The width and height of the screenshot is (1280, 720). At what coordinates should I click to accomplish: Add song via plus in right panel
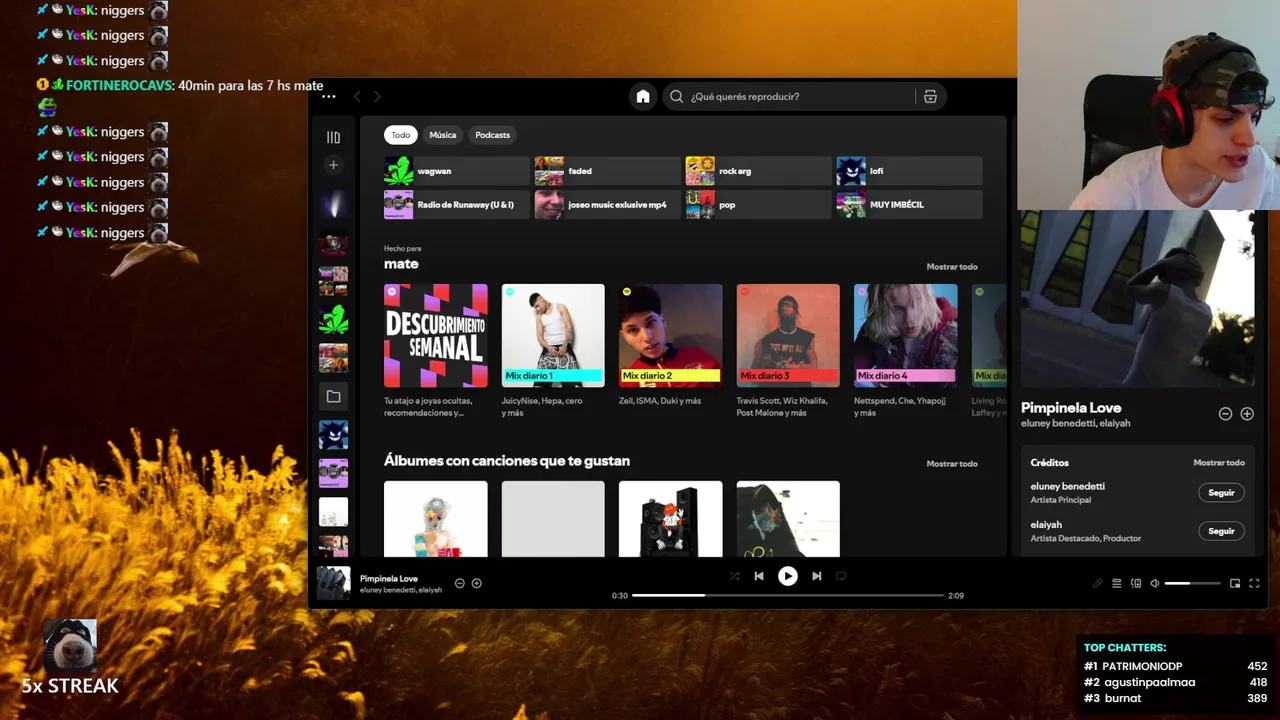(x=1247, y=414)
